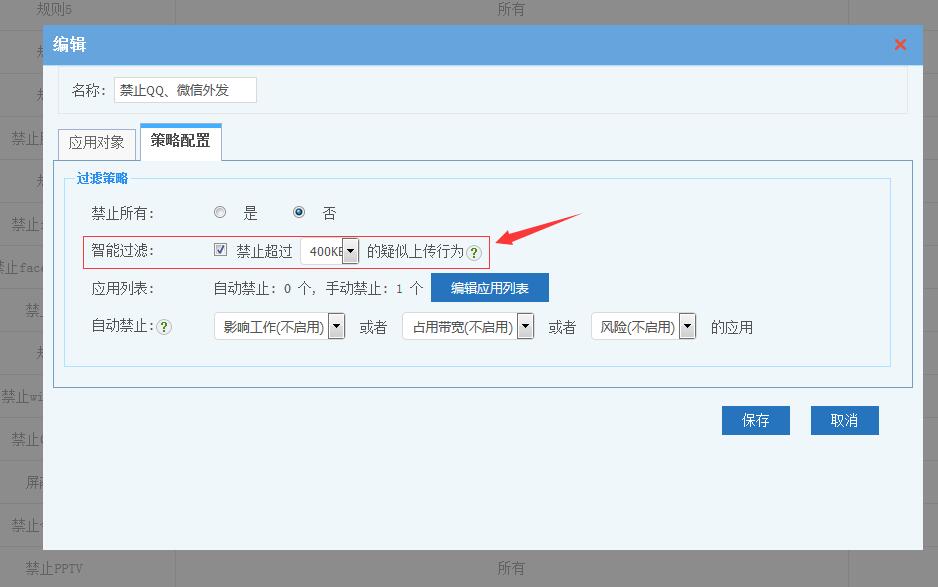
Task: Focus the 名称 text input field
Action: click(185, 90)
